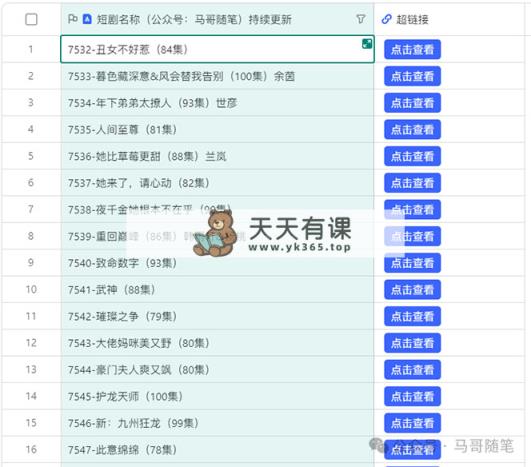531x467 pixels.
Task: Select row number 14
Action: pos(31,396)
